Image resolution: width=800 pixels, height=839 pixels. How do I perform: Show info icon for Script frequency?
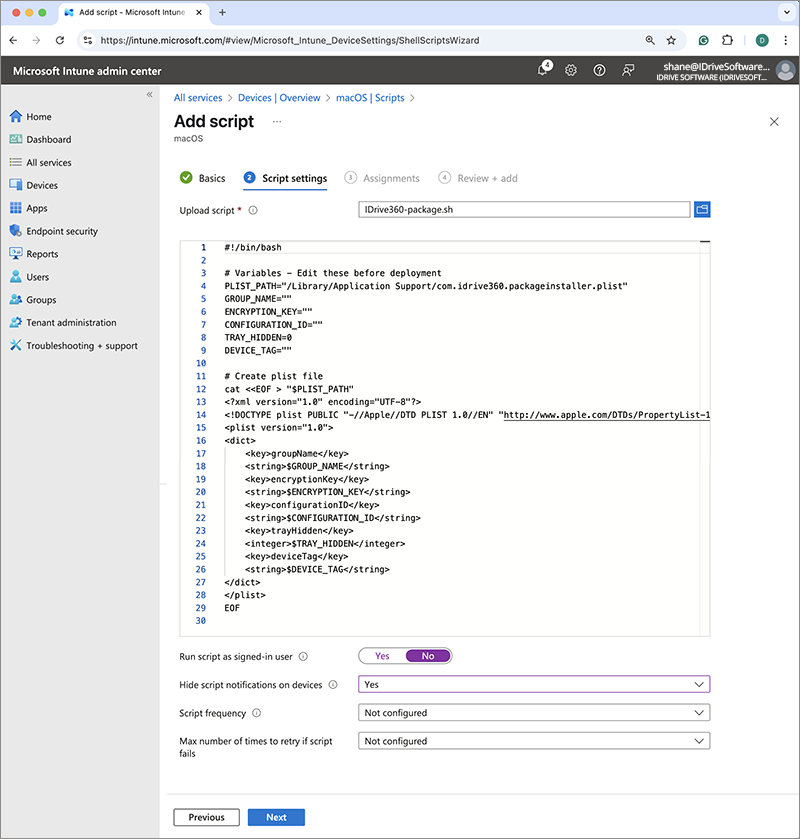[x=256, y=713]
